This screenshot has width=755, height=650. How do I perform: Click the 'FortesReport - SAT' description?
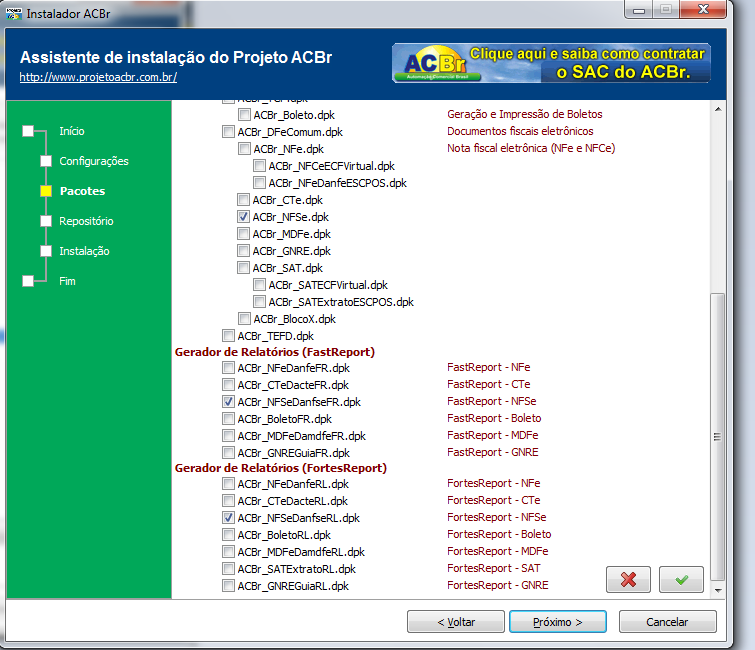pyautogui.click(x=494, y=568)
